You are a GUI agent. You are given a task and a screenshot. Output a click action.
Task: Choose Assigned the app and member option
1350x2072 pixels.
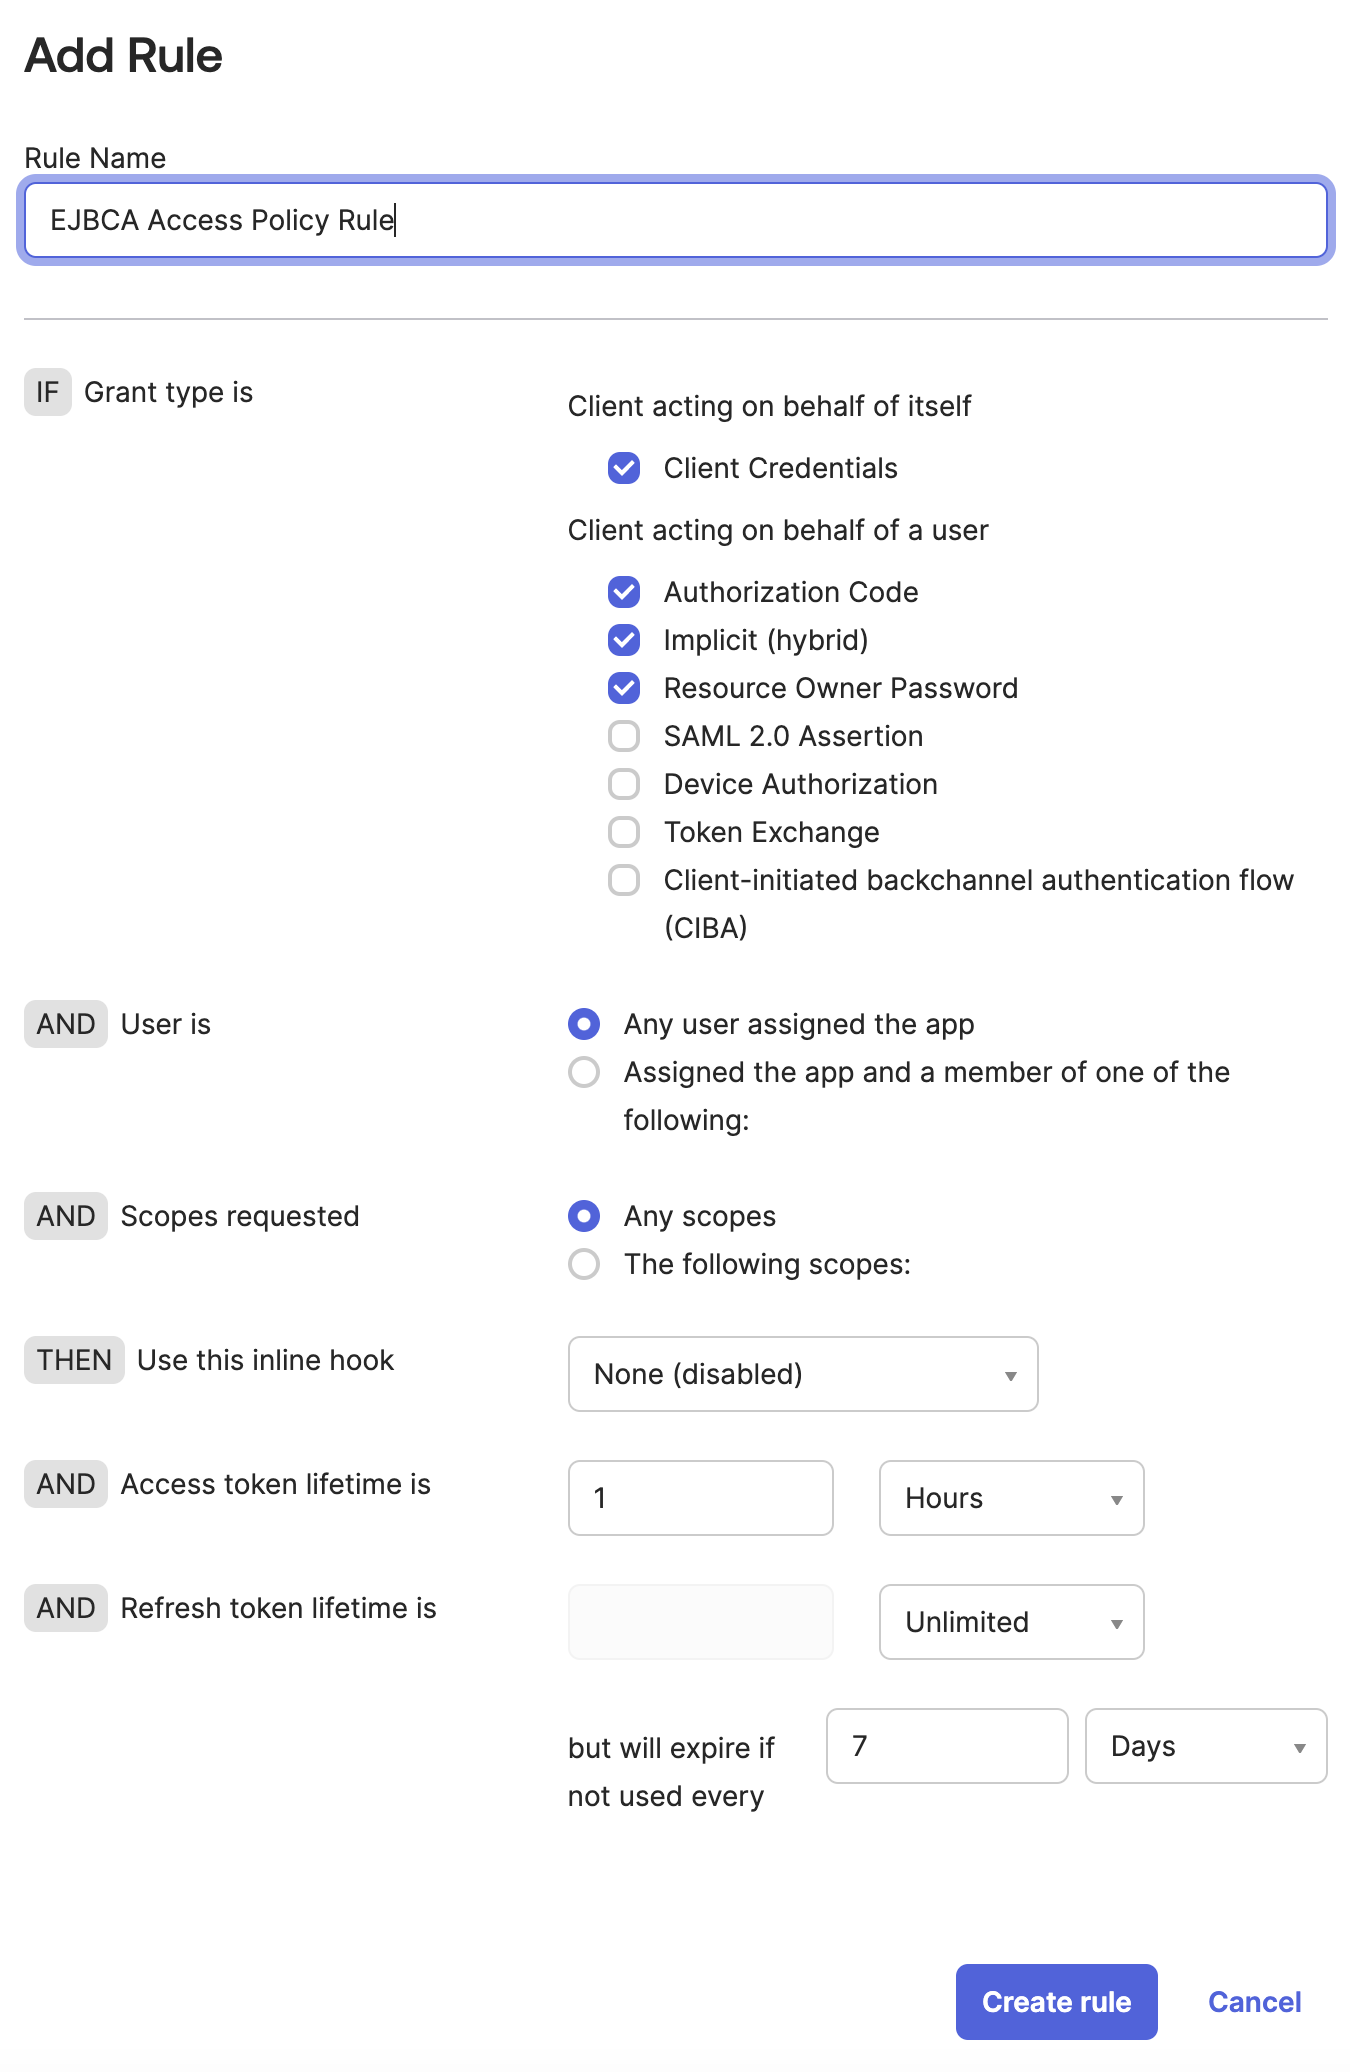pyautogui.click(x=584, y=1072)
